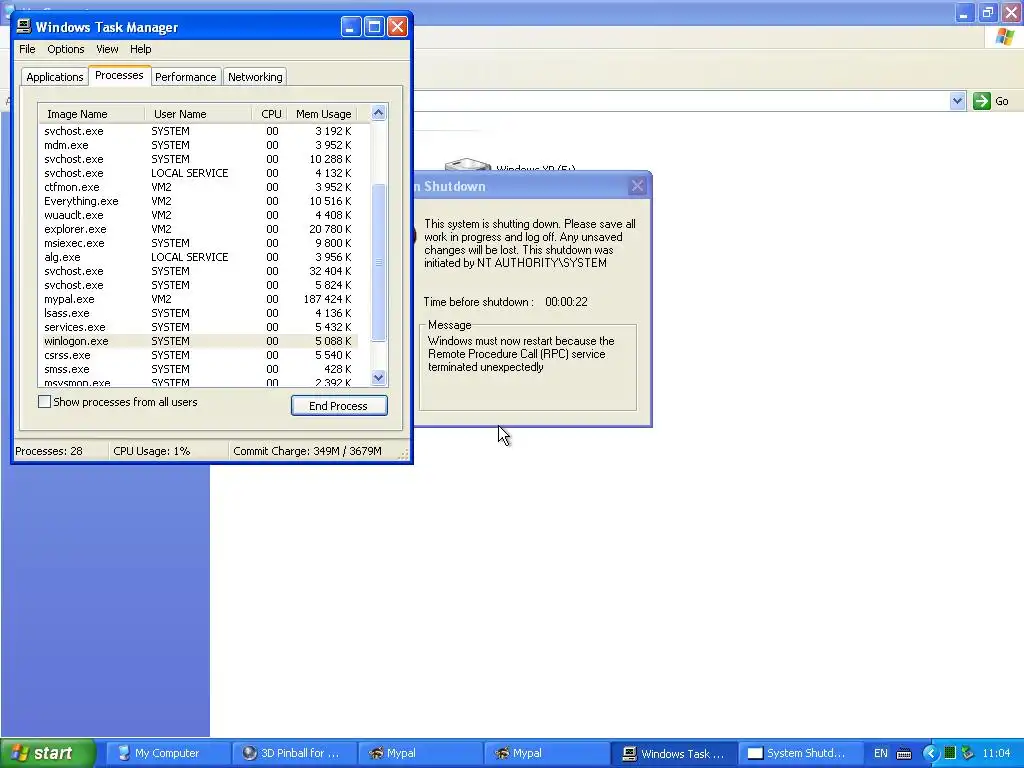Sort by Mem Usage column header
Image resolution: width=1024 pixels, height=768 pixels.
(323, 114)
